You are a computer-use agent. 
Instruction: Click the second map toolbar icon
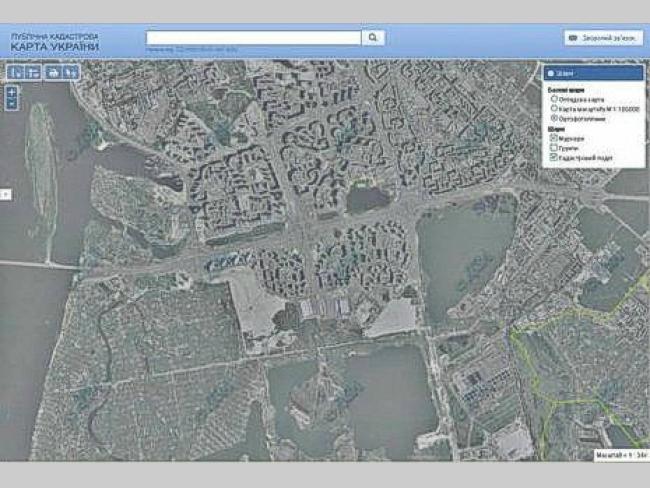point(32,72)
